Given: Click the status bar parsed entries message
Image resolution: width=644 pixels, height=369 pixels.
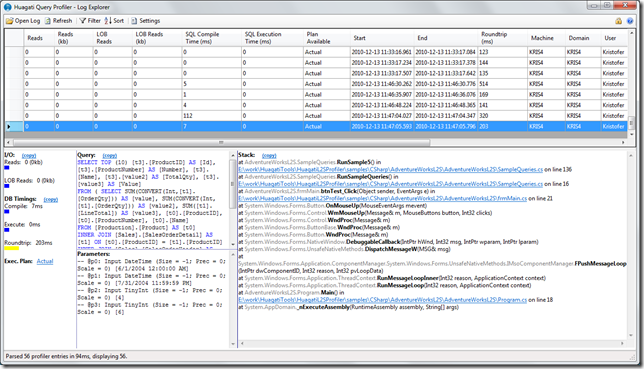Looking at the screenshot, I should click(66, 356).
